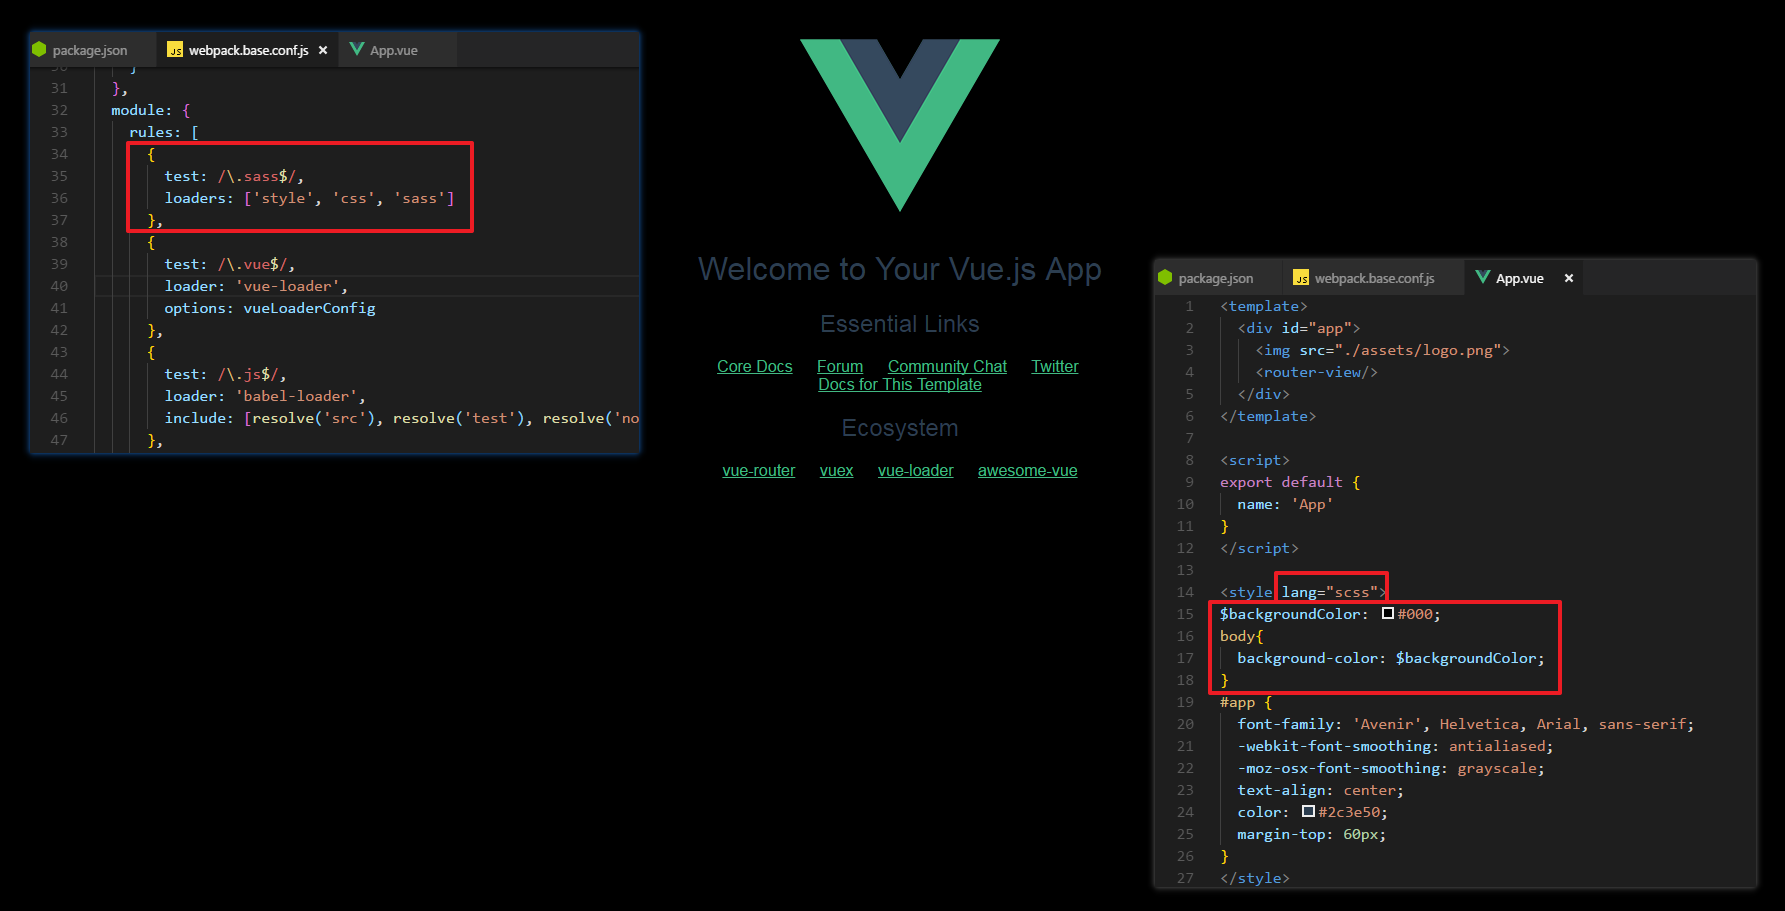Screen dimensions: 1785x911
Task: Open Docs for This Template link
Action: tap(900, 384)
